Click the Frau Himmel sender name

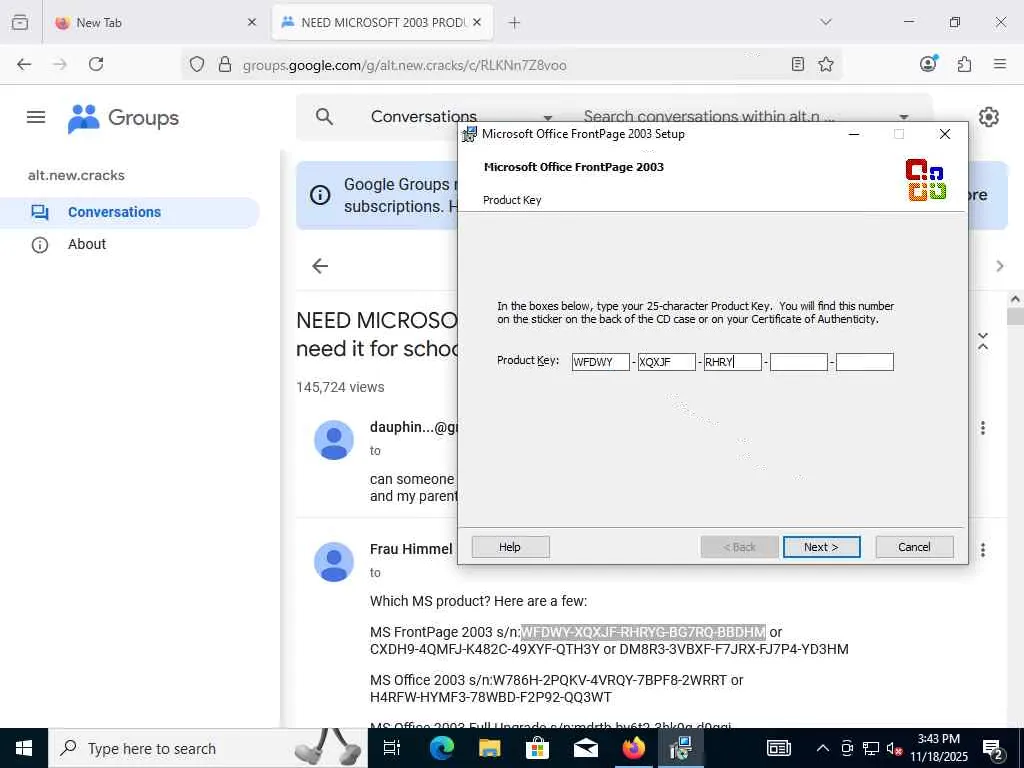point(411,549)
